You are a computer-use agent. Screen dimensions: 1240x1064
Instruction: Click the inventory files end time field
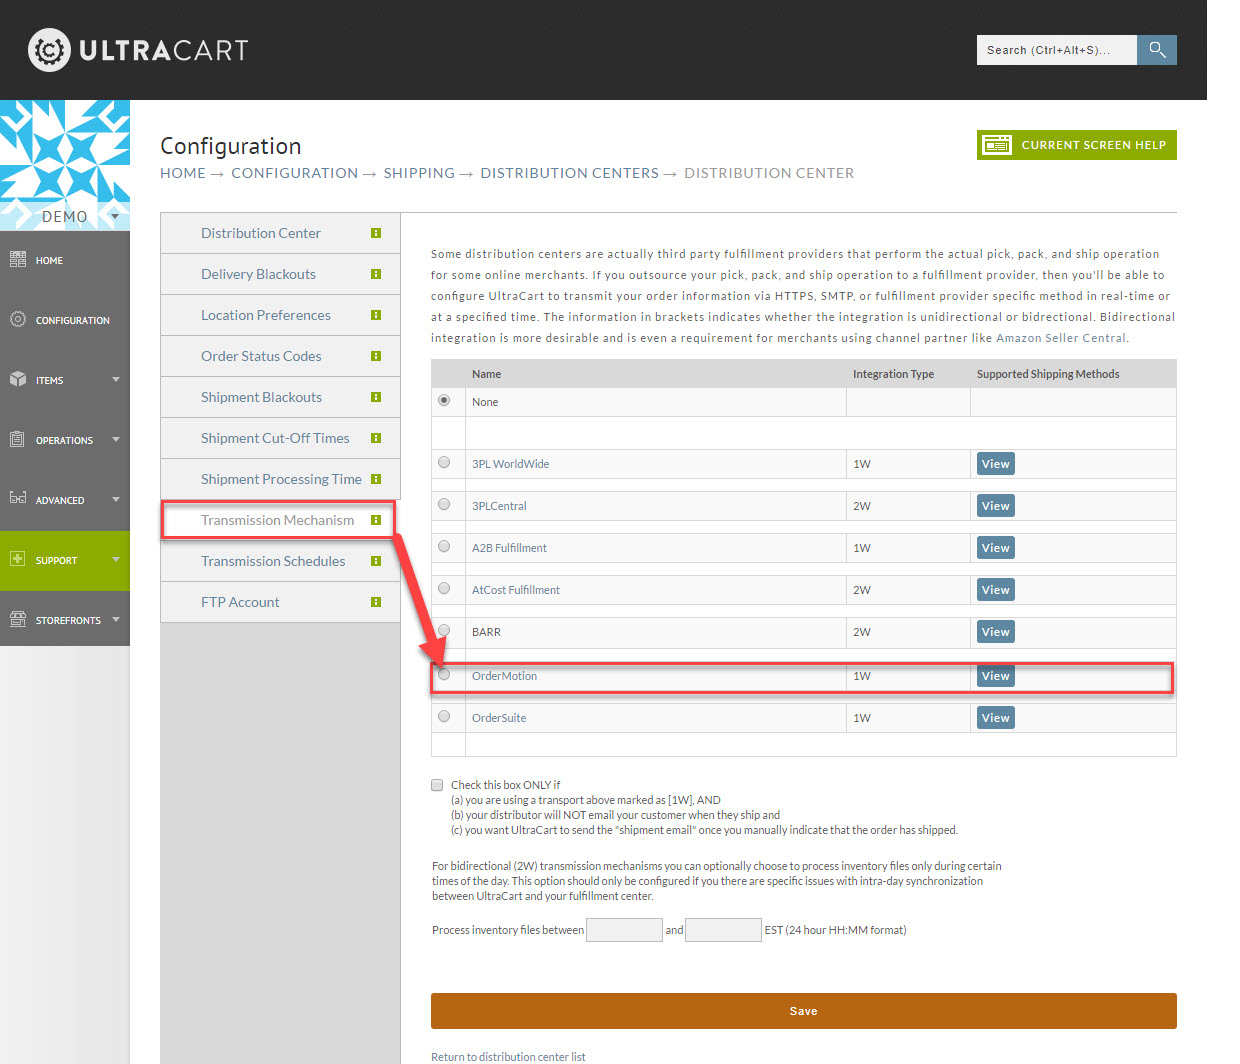(723, 930)
